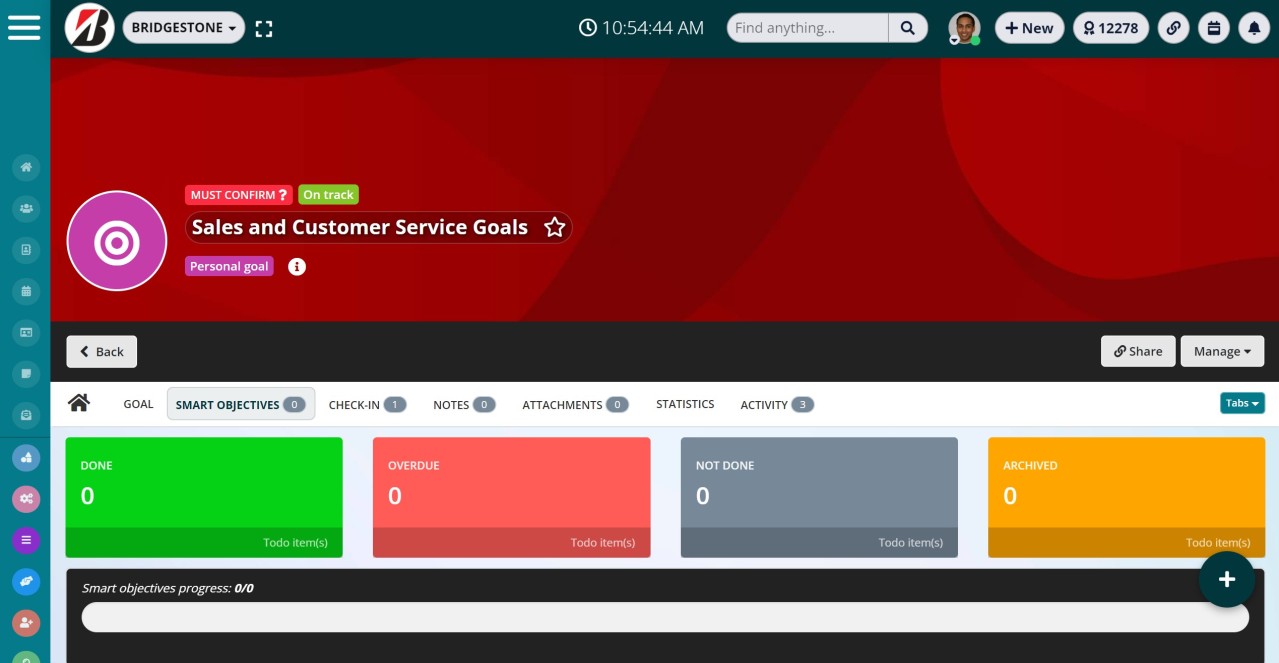Image resolution: width=1279 pixels, height=663 pixels.
Task: Toggle the favorite star on goal title
Action: 555,228
